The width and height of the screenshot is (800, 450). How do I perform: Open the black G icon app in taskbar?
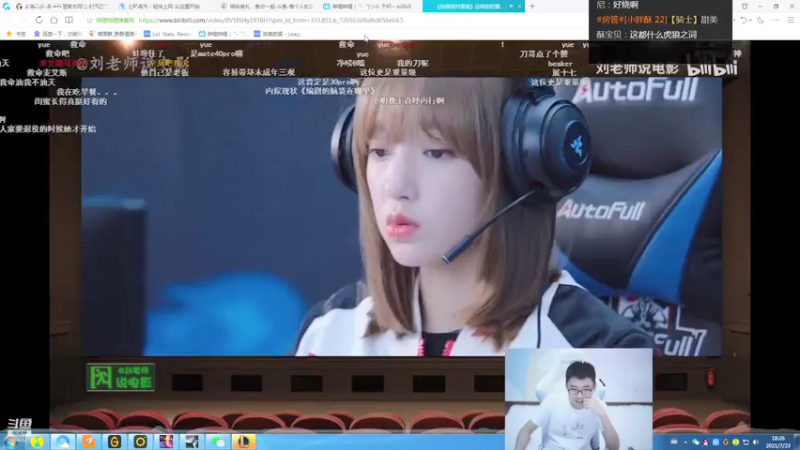114,441
